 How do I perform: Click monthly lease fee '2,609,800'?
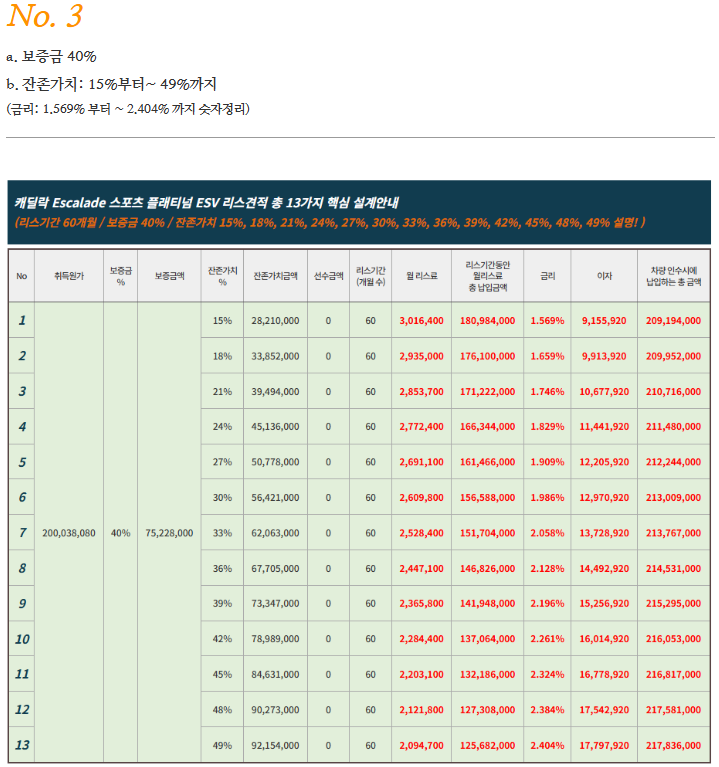click(422, 497)
